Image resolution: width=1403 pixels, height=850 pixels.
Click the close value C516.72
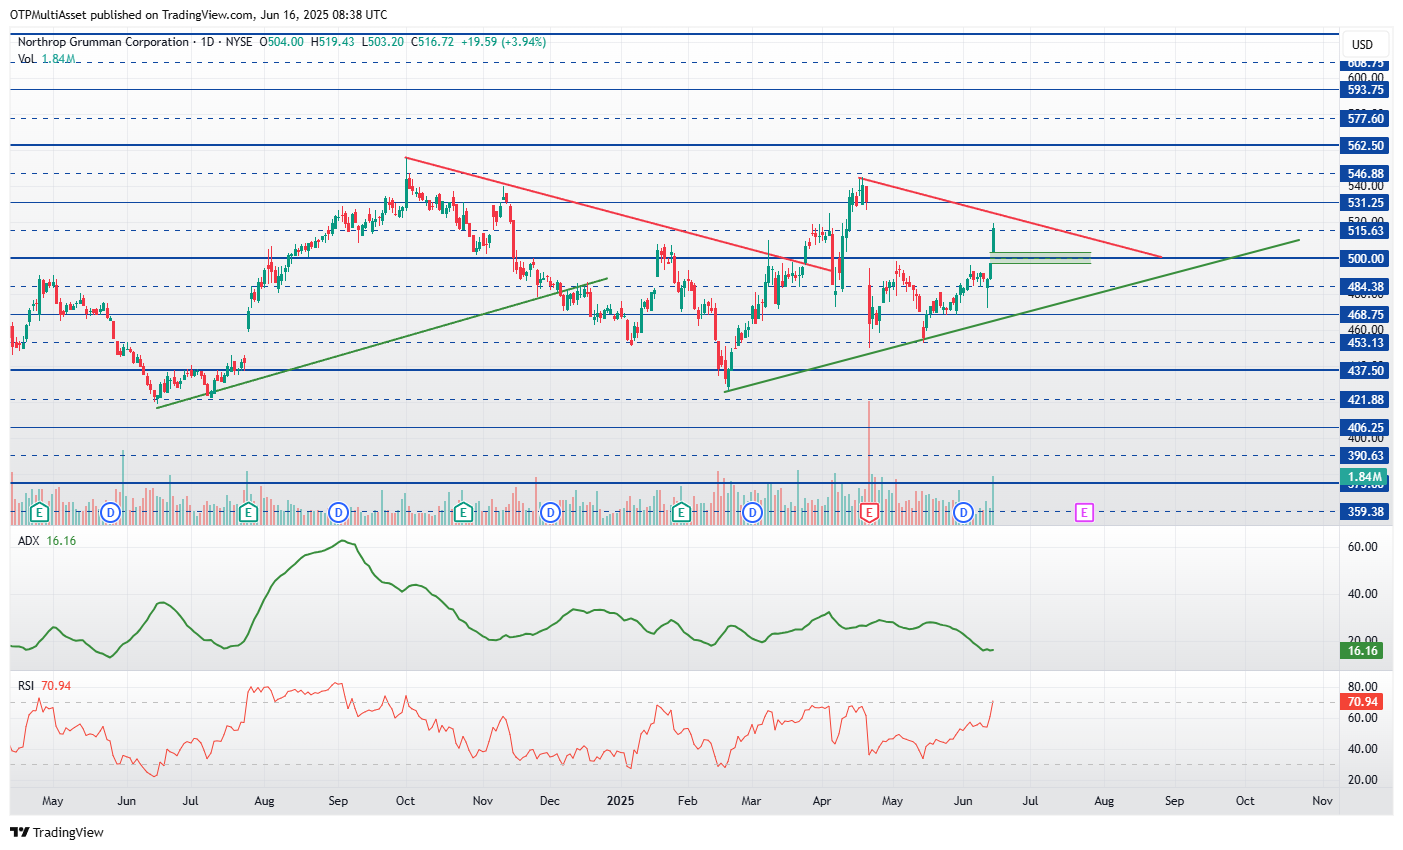432,42
